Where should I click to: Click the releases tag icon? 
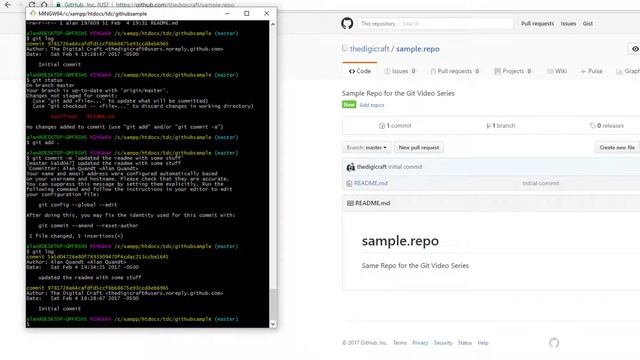593,126
